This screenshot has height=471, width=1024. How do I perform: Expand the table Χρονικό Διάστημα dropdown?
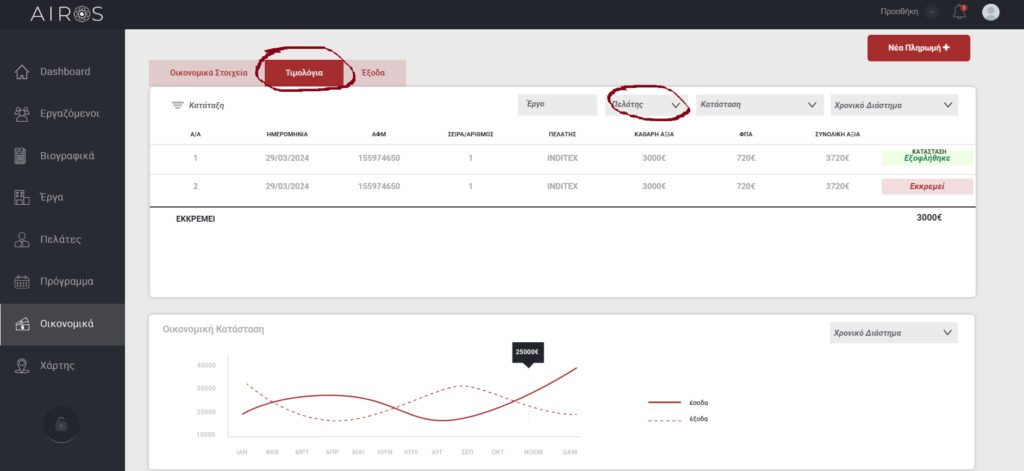pyautogui.click(x=893, y=104)
